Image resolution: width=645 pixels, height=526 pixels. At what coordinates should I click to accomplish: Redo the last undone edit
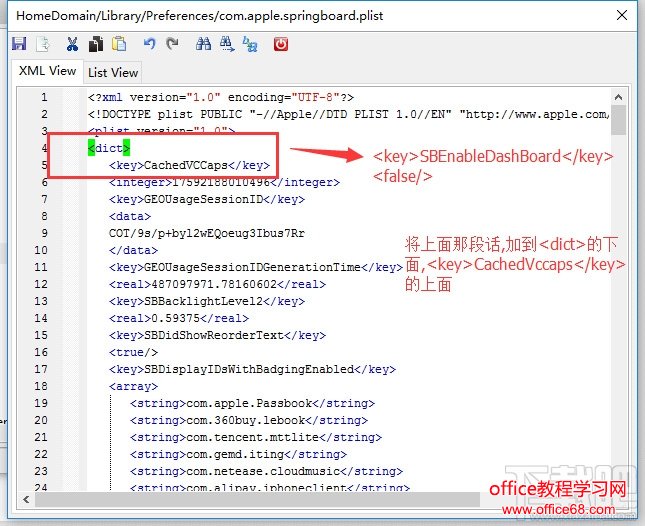[x=172, y=44]
